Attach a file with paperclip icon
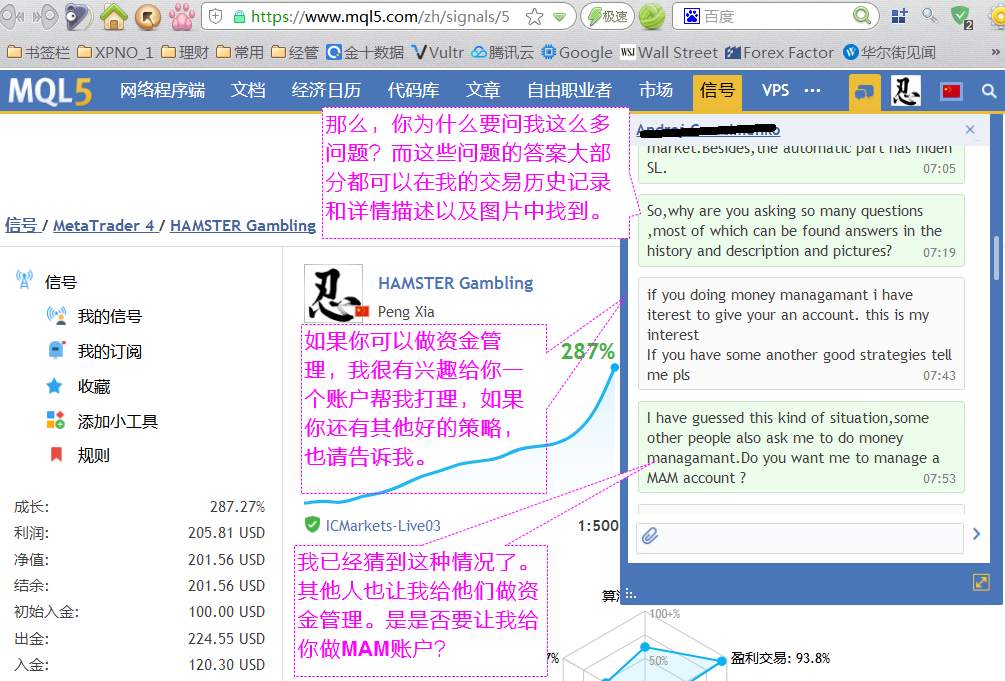 pyautogui.click(x=650, y=536)
